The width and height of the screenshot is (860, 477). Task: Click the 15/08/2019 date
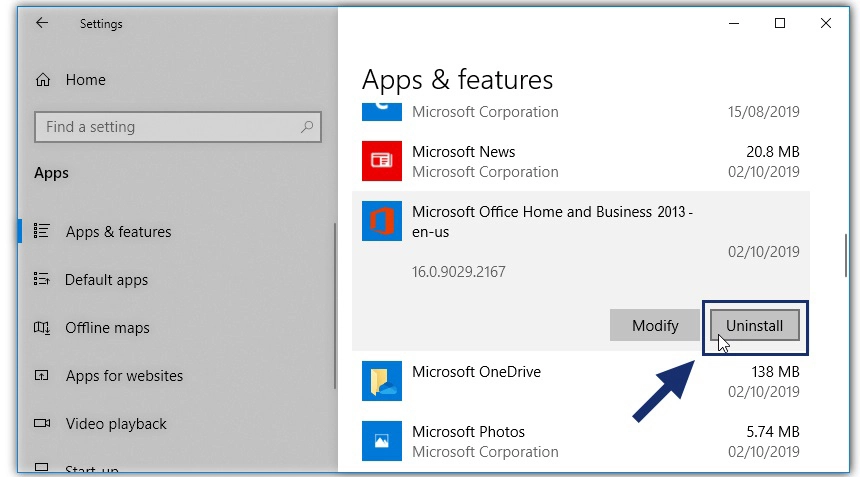(x=763, y=112)
